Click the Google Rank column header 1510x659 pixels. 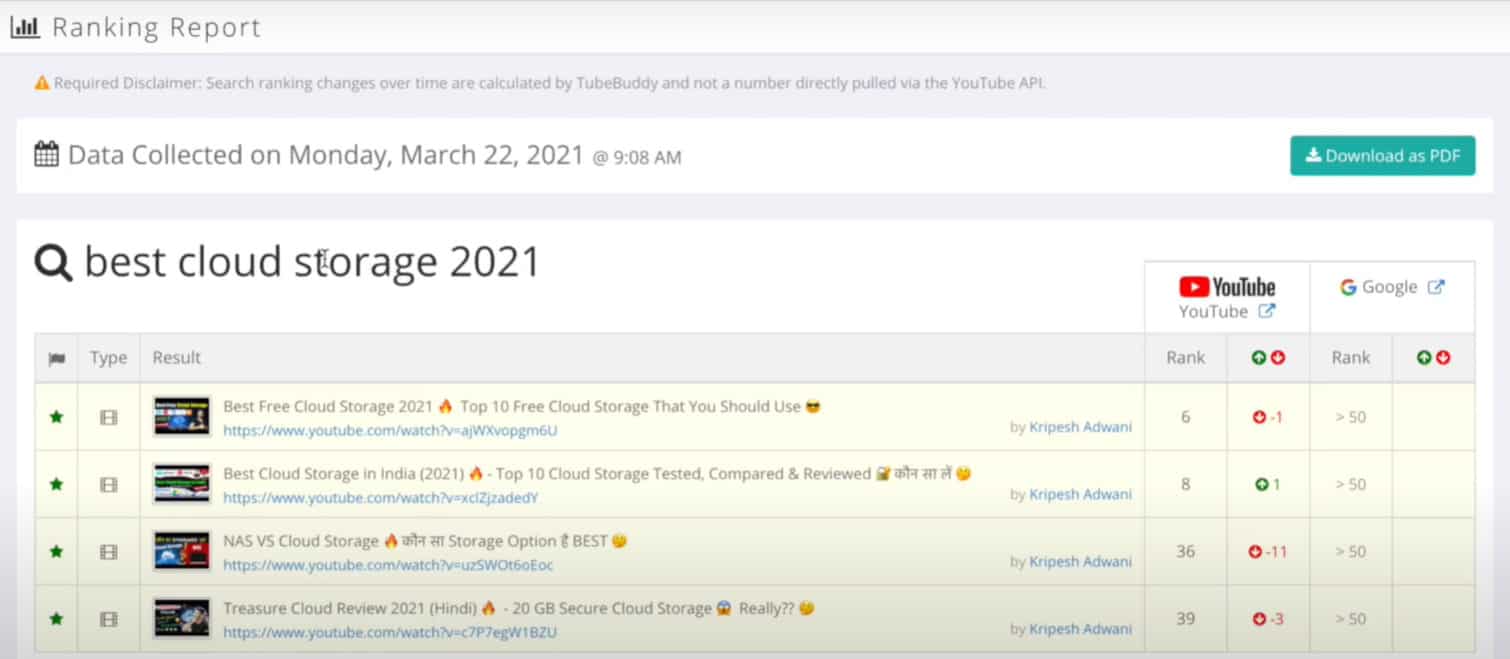click(x=1350, y=357)
